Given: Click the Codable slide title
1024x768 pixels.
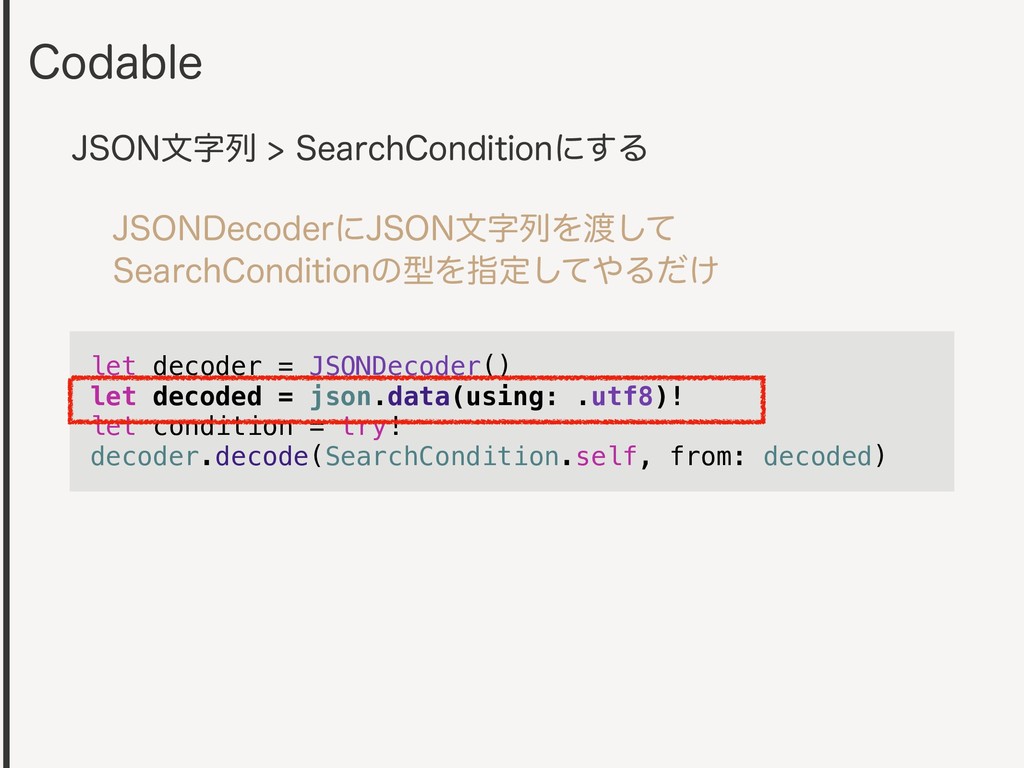Looking at the screenshot, I should click(116, 63).
